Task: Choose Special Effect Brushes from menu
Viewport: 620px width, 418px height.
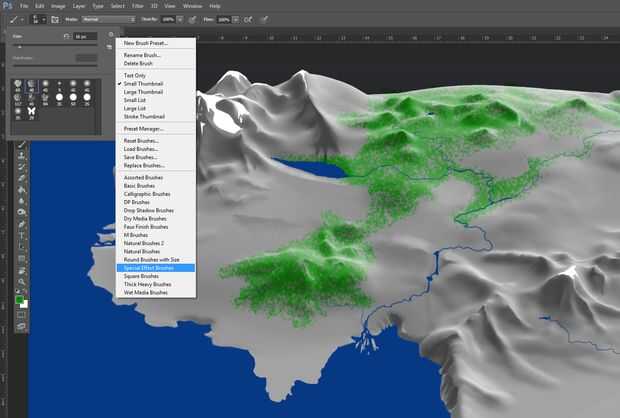Action: (149, 268)
